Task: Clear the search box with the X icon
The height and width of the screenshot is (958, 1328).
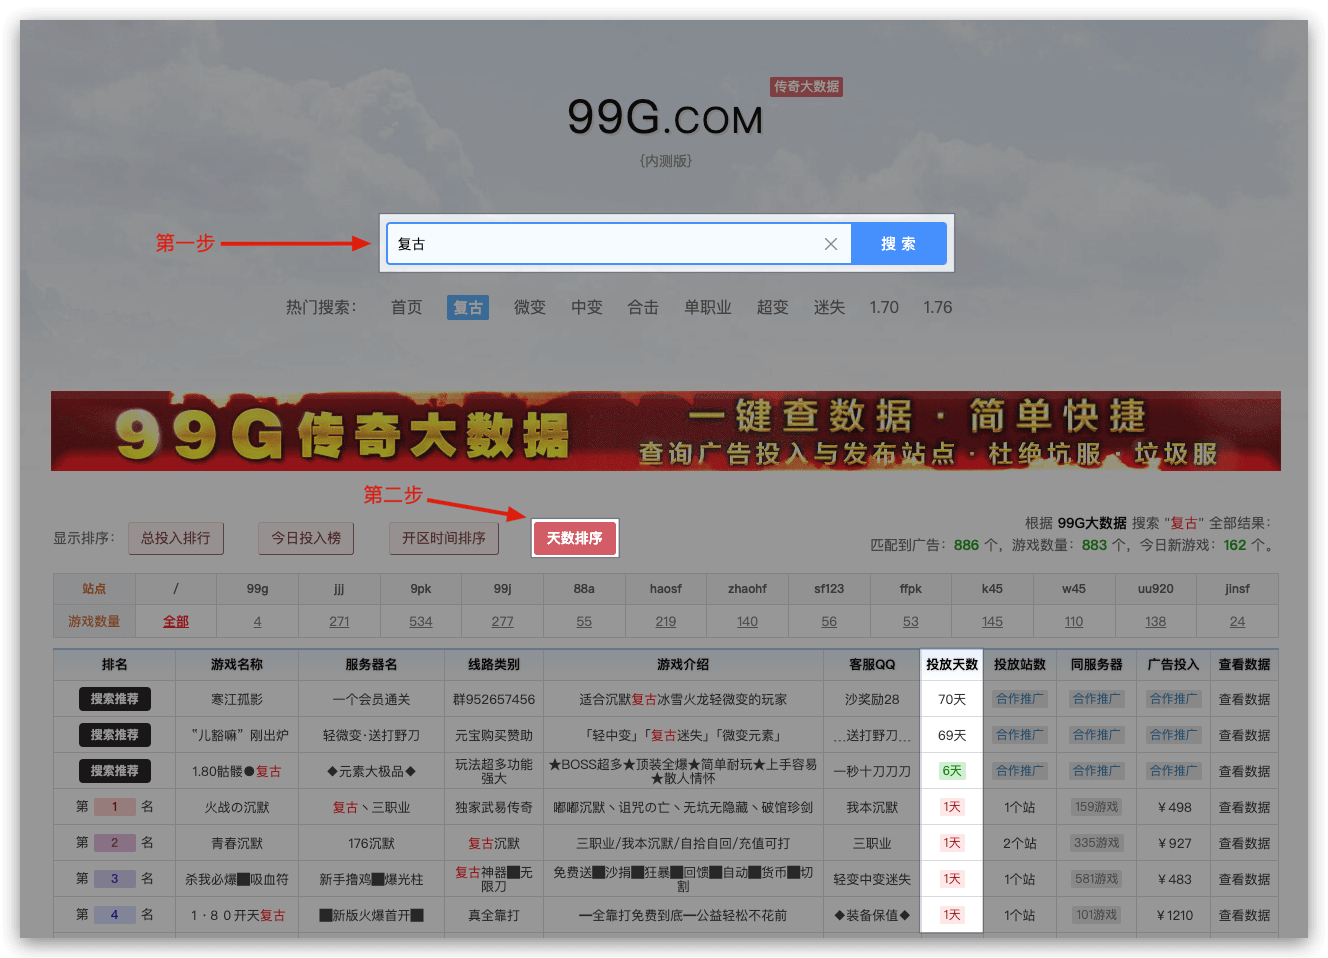Action: pyautogui.click(x=830, y=244)
